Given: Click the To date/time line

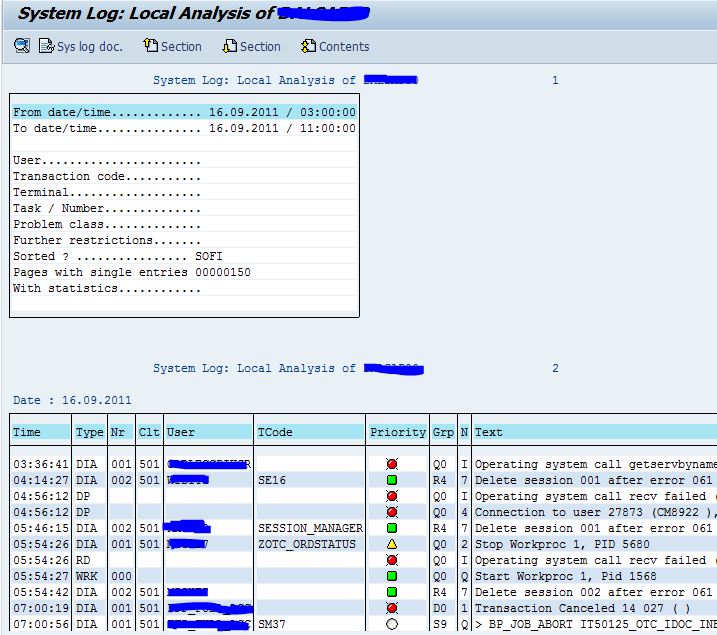Looking at the screenshot, I should pos(184,128).
